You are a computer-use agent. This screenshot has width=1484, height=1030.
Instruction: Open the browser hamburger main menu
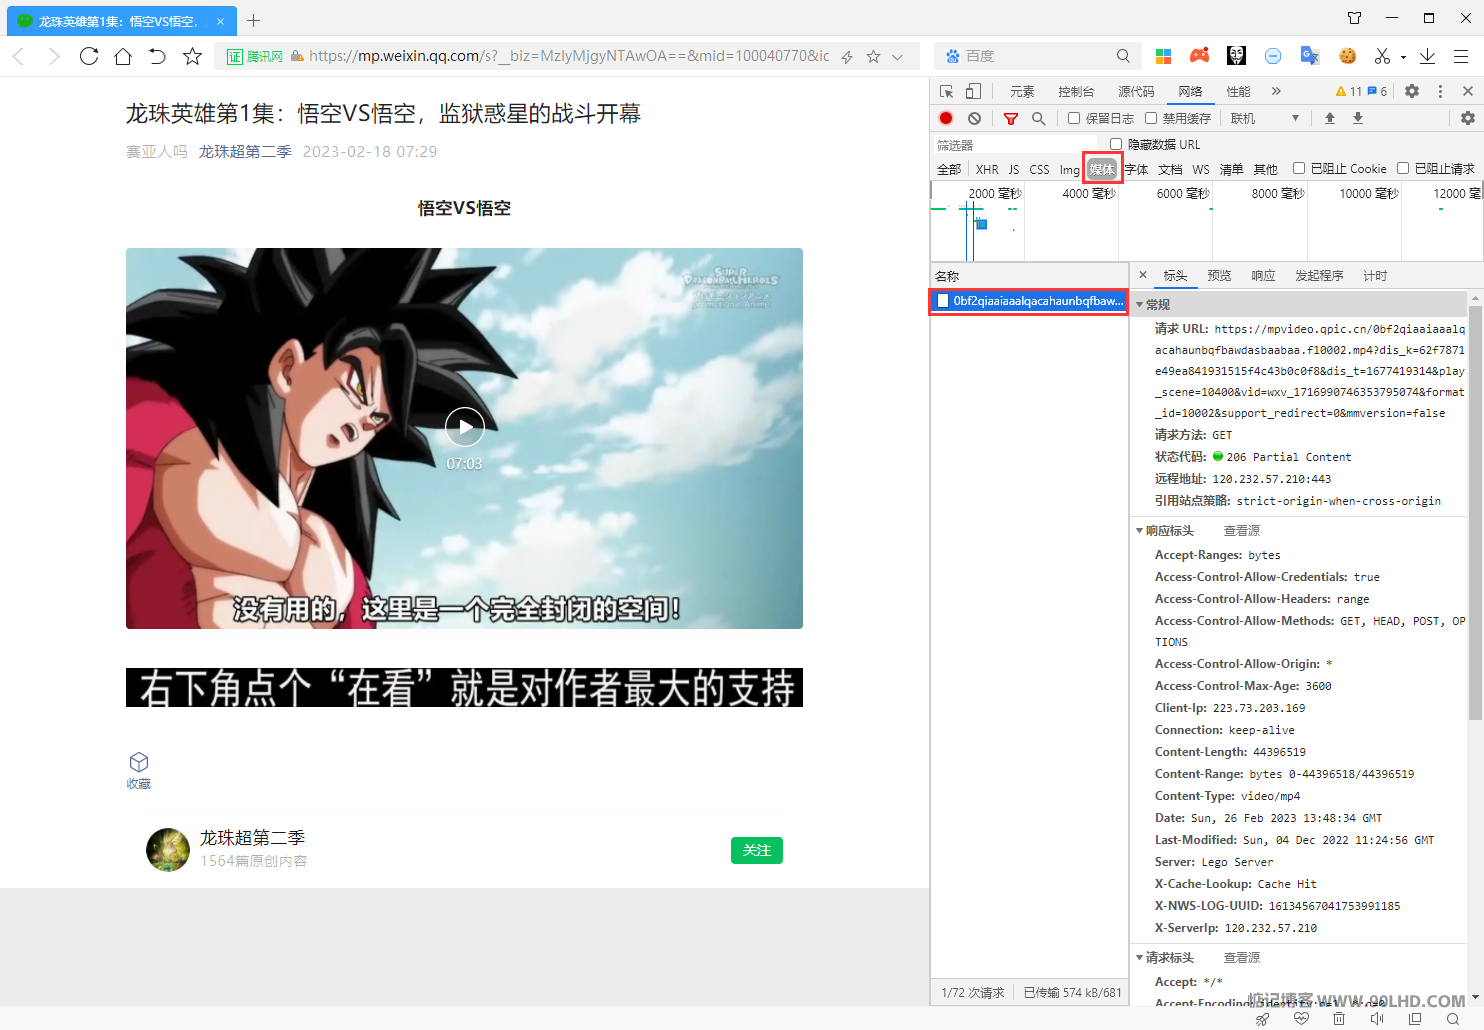click(x=1461, y=56)
